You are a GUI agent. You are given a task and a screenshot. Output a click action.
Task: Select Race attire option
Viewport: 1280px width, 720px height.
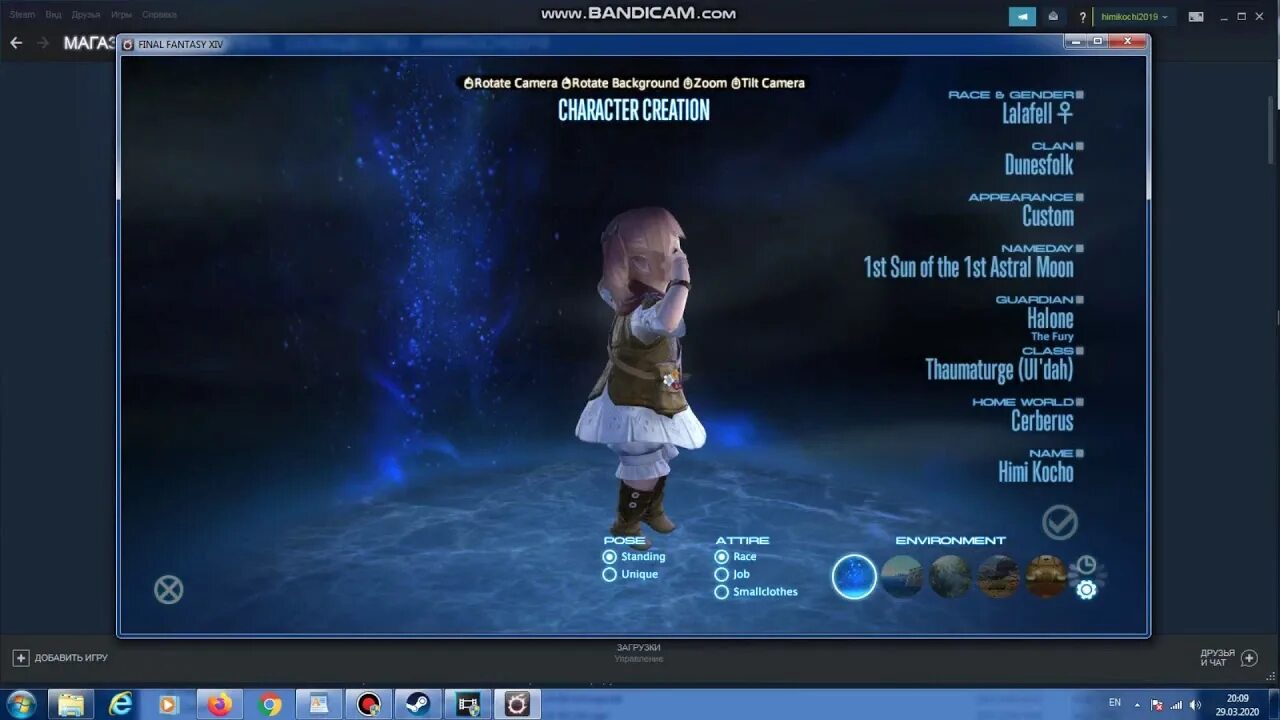coord(735,557)
